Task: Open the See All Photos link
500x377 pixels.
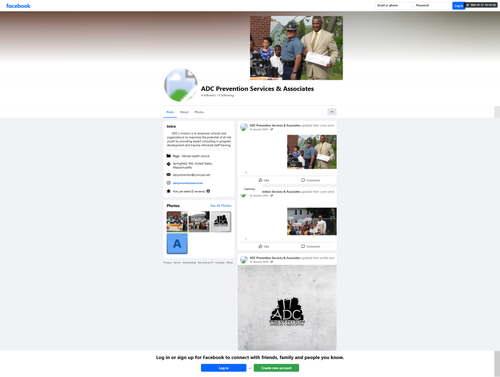Action: pyautogui.click(x=221, y=205)
